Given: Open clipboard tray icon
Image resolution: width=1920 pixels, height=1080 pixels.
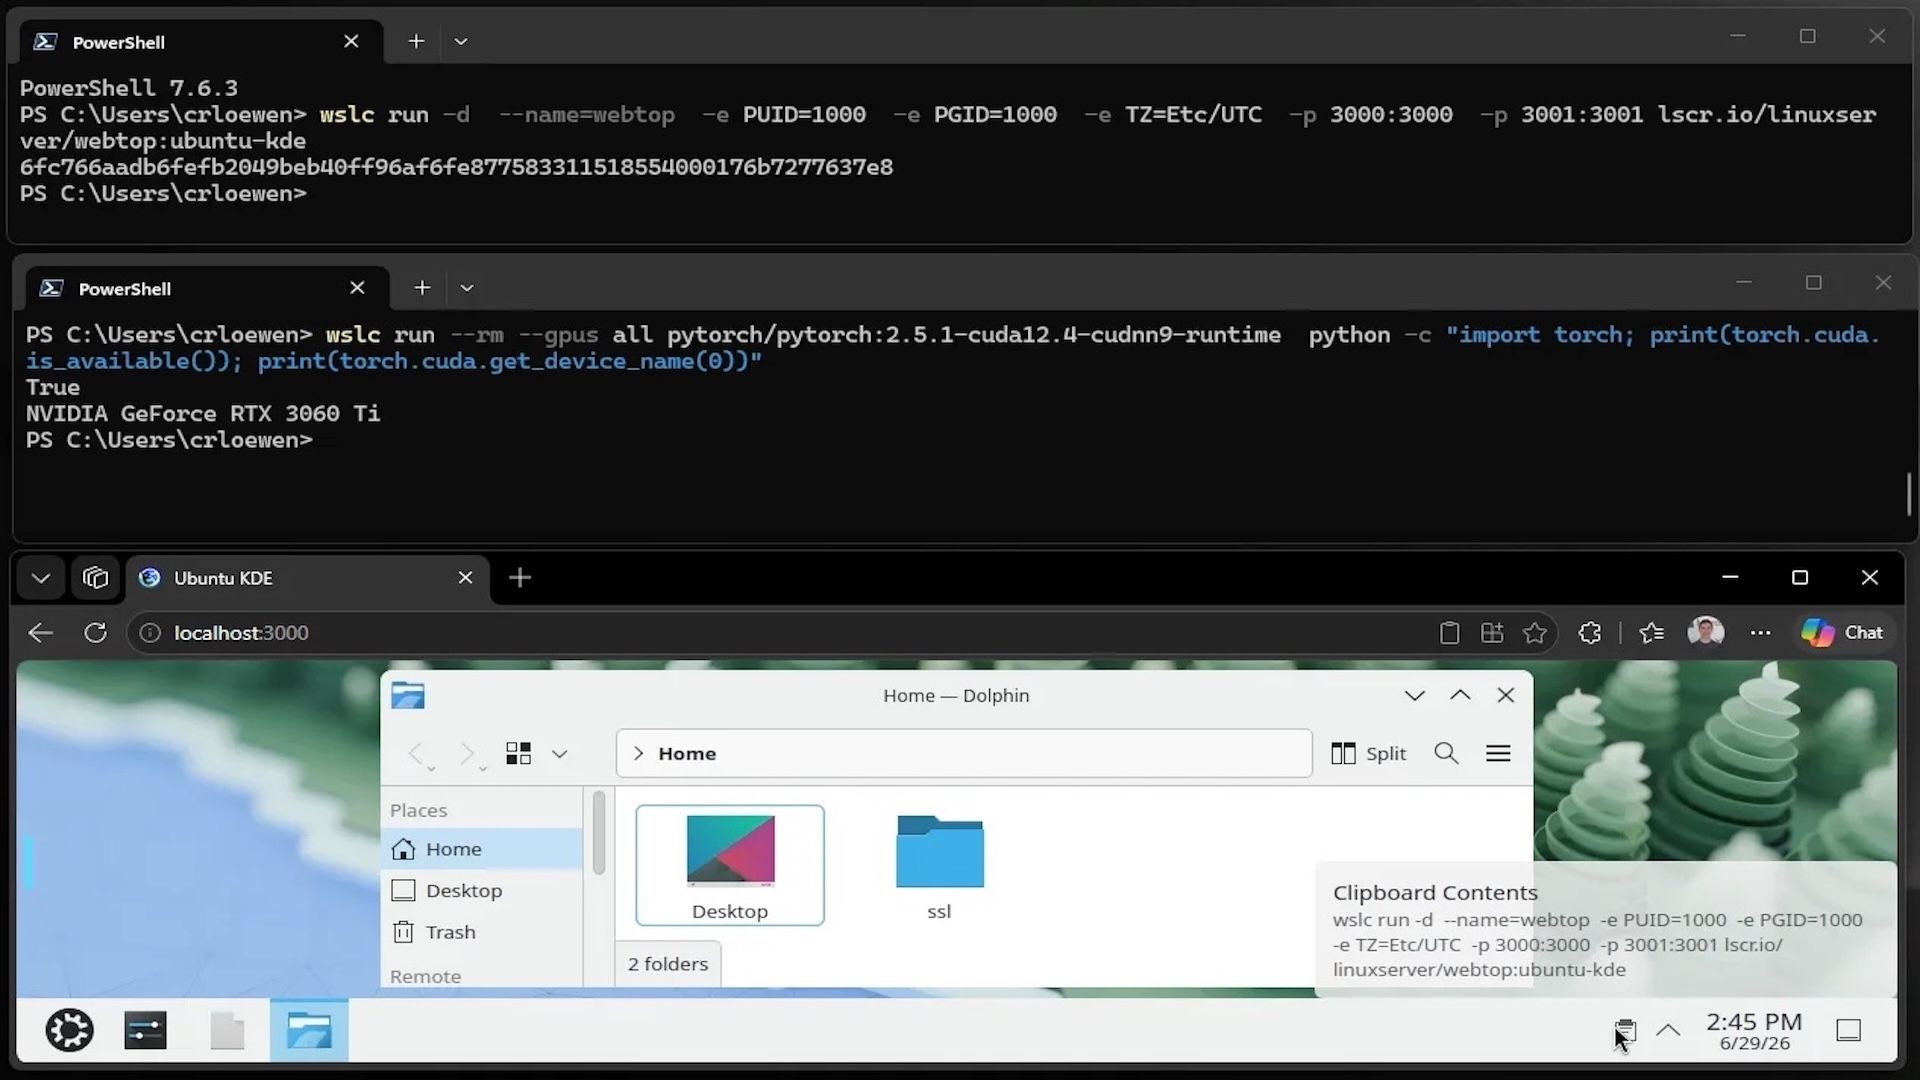Looking at the screenshot, I should [x=1625, y=1030].
